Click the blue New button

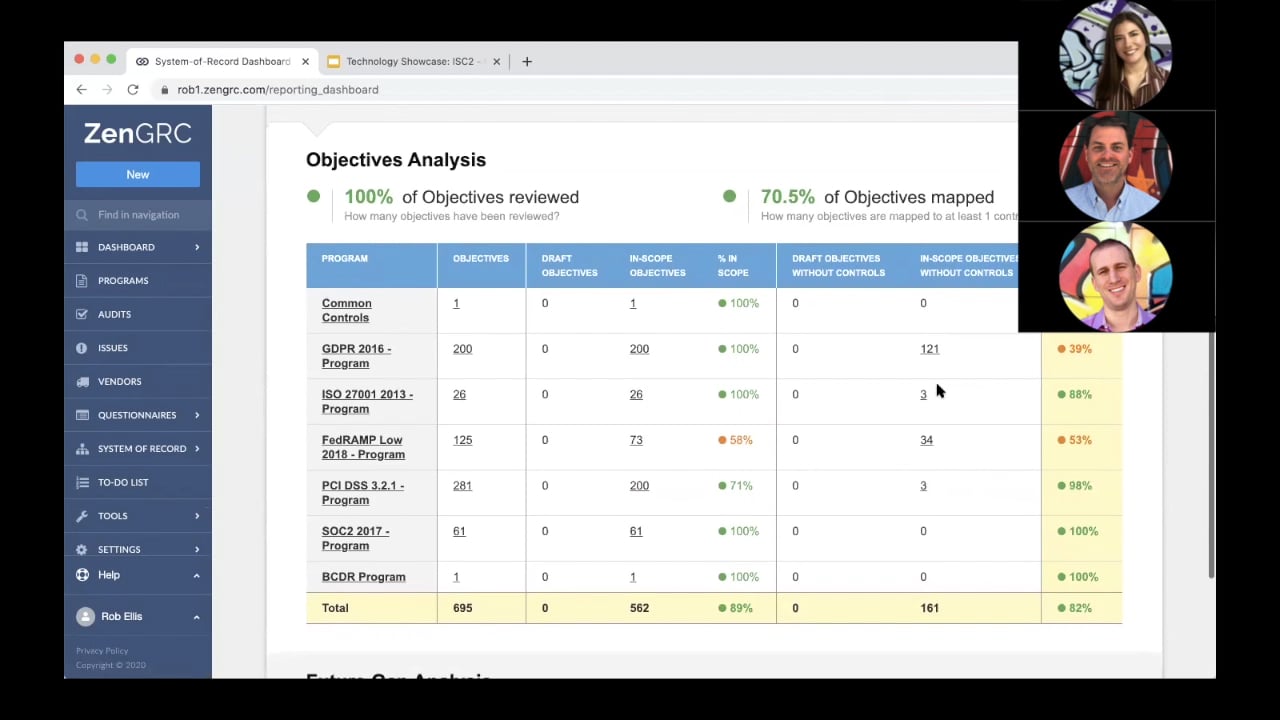pos(138,174)
